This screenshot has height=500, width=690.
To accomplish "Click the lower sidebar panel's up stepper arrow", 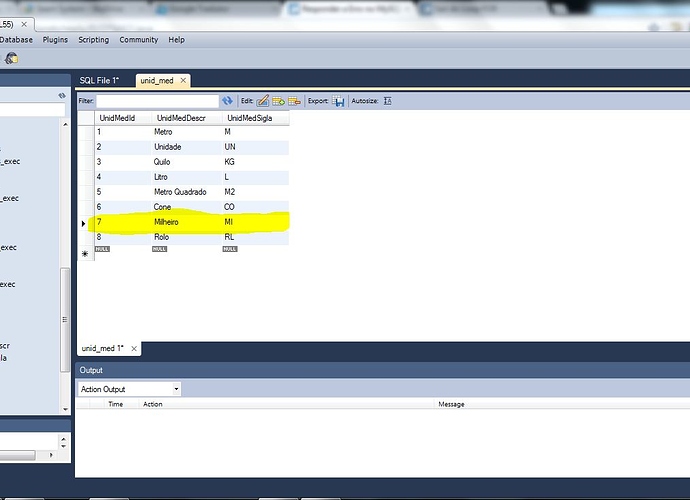I will click(x=64, y=439).
